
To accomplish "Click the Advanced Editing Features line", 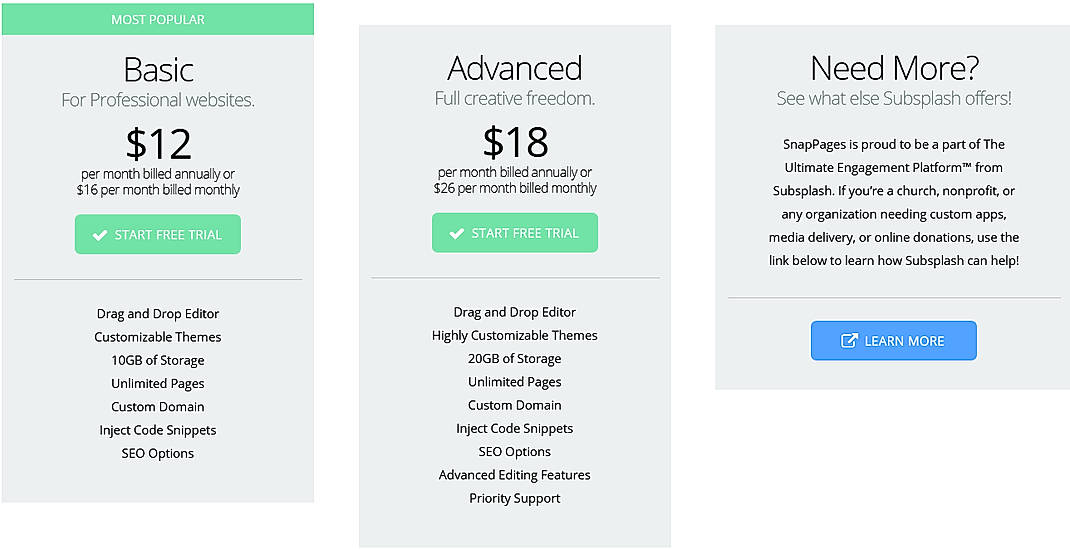I will 515,475.
